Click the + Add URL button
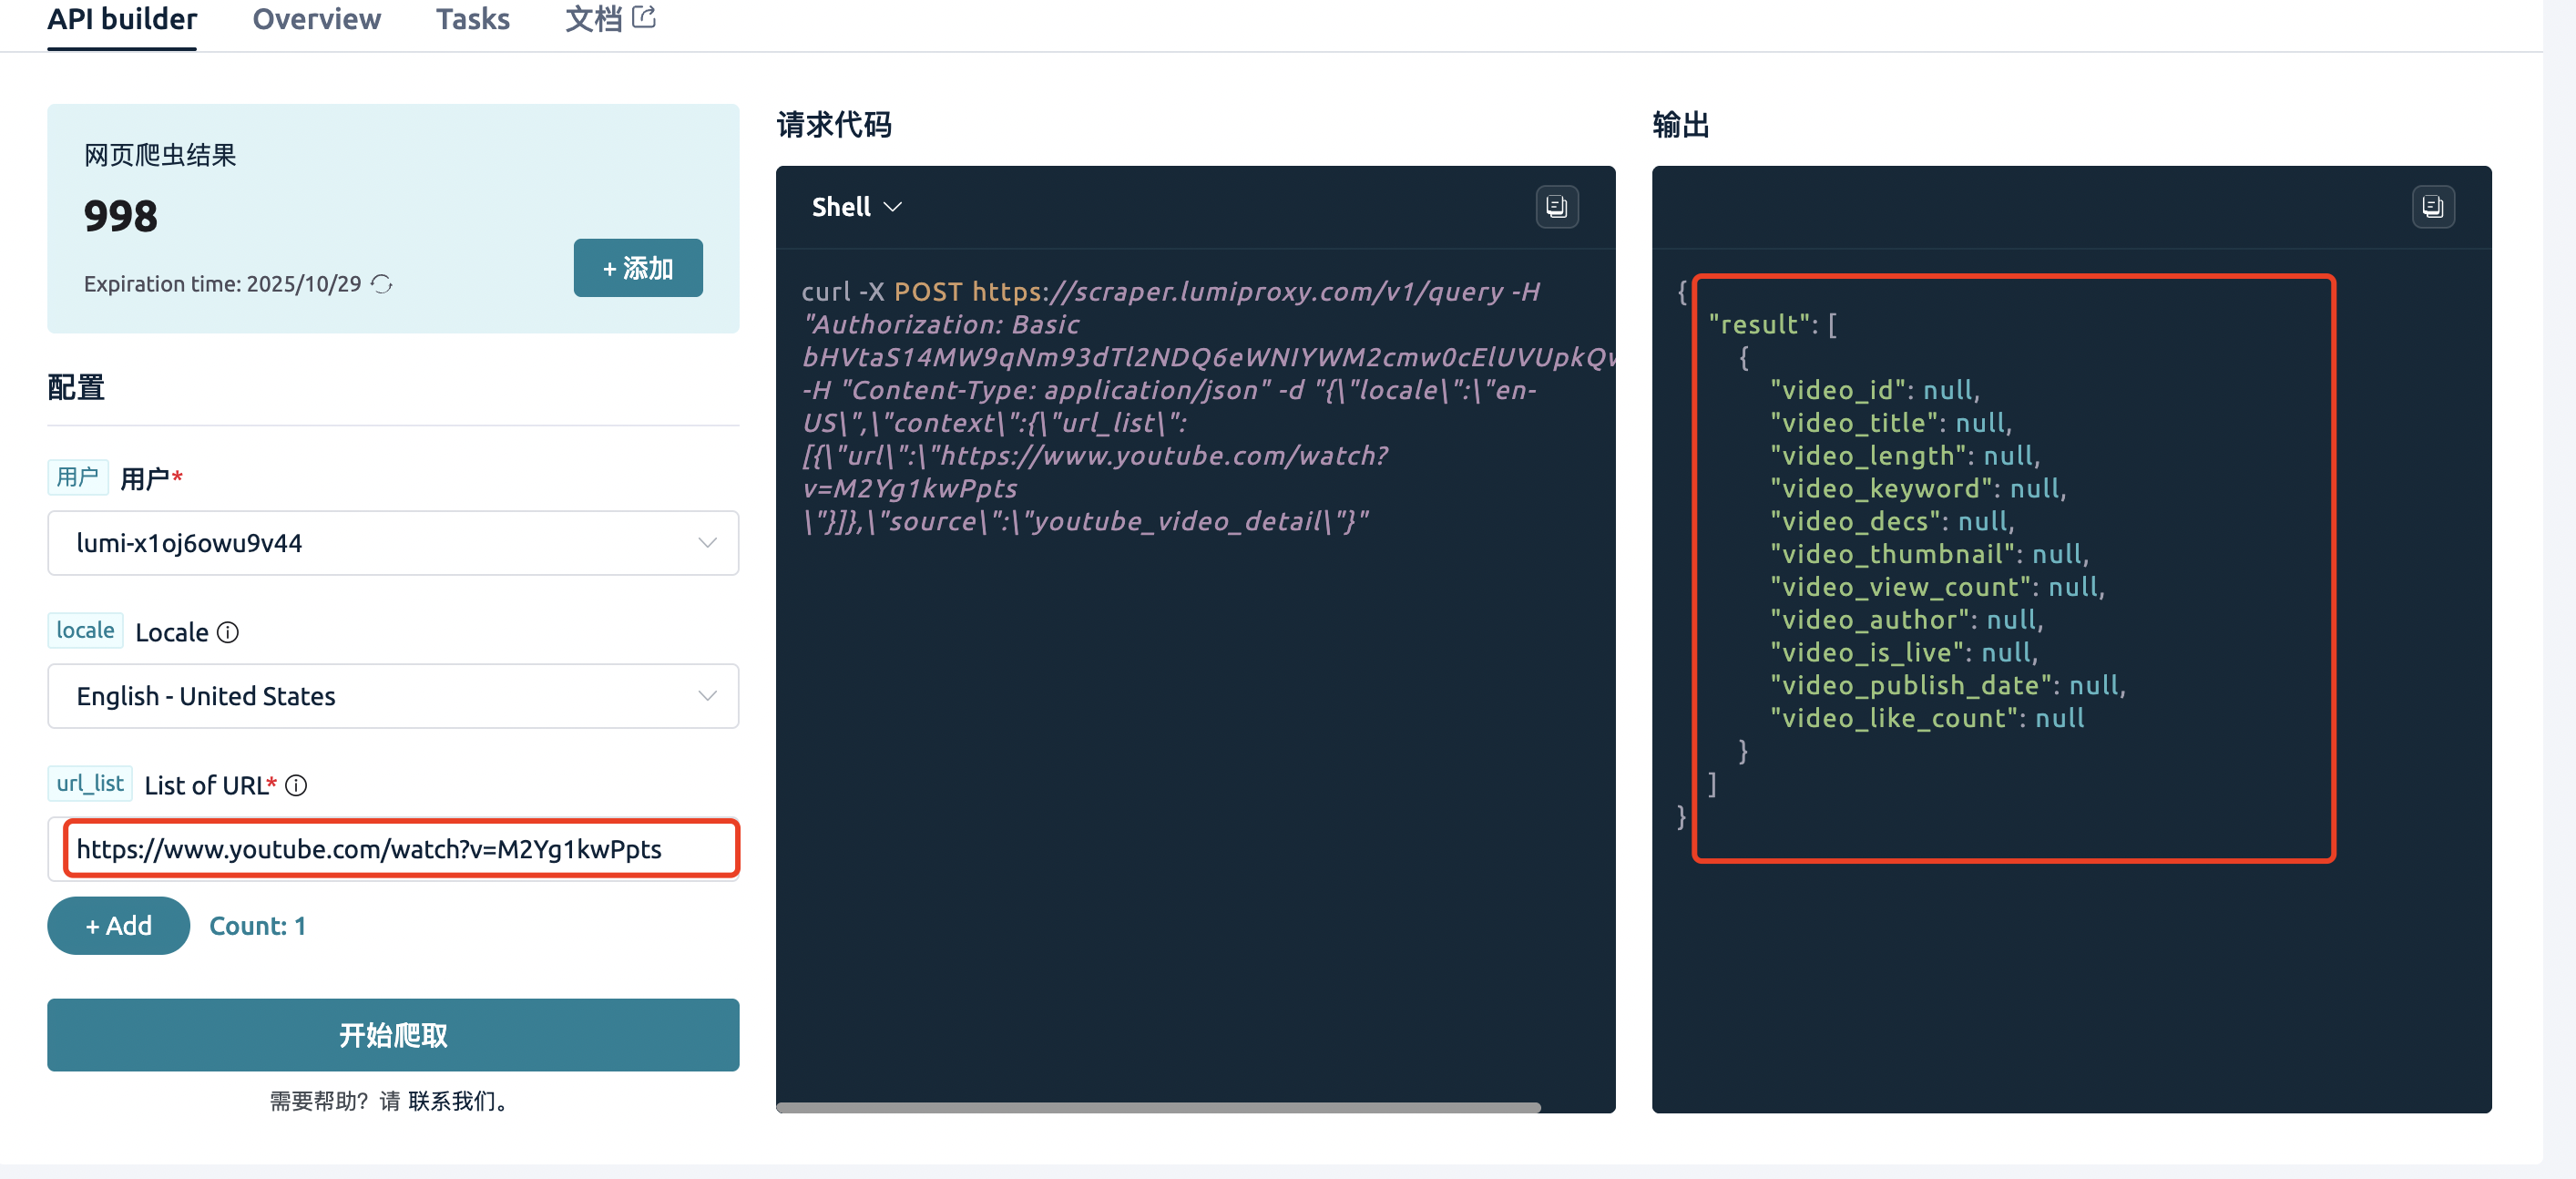This screenshot has width=2576, height=1179. (118, 925)
